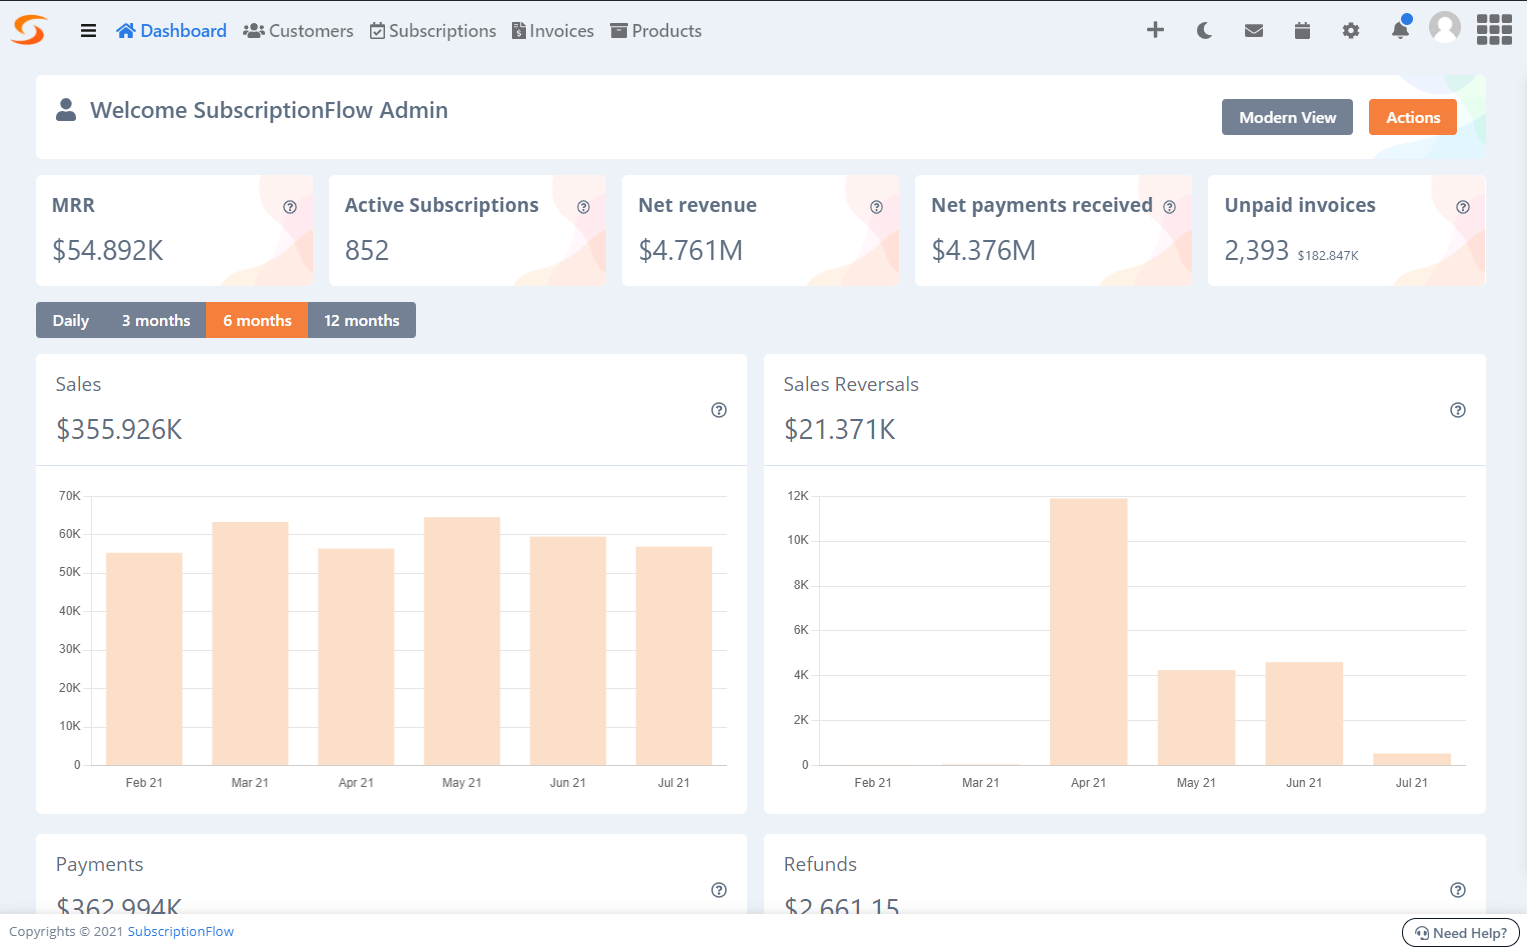Open messages using the envelope icon
1527x951 pixels.
coord(1253,30)
